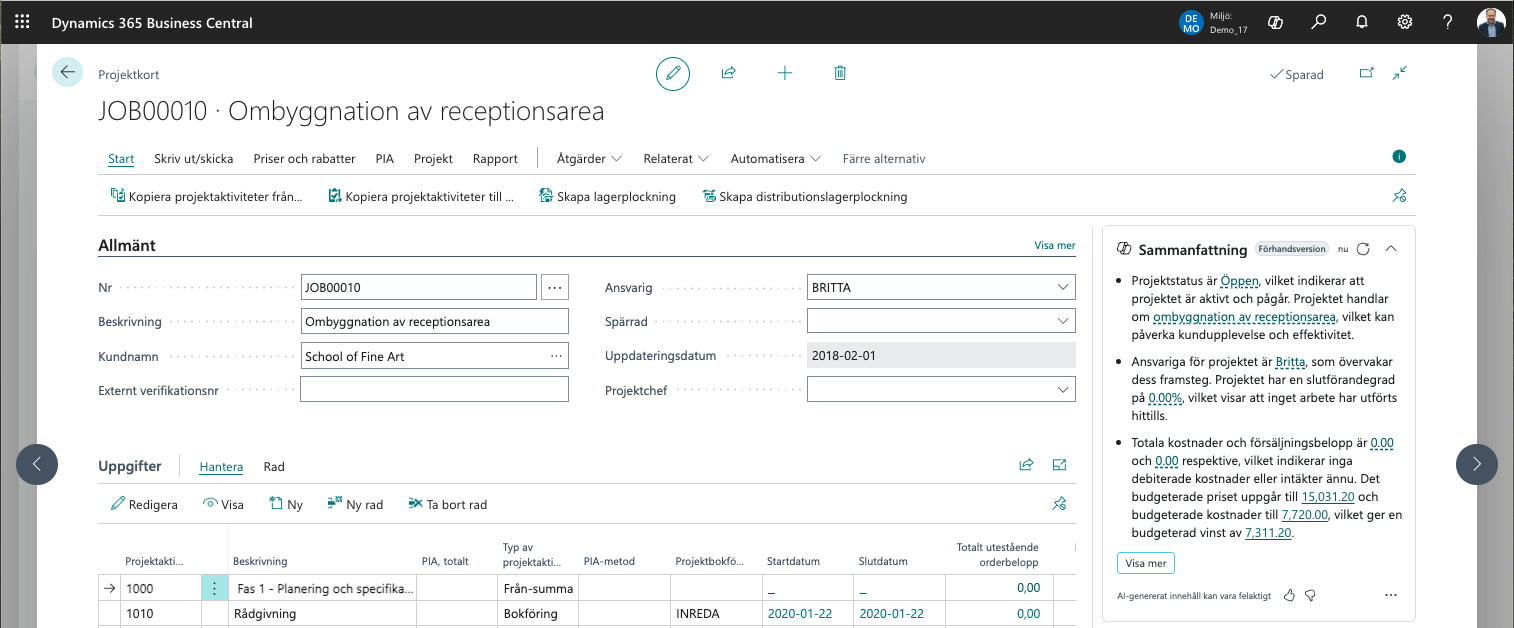Open the notifications bell
This screenshot has height=628, width=1514.
pyautogui.click(x=1362, y=22)
